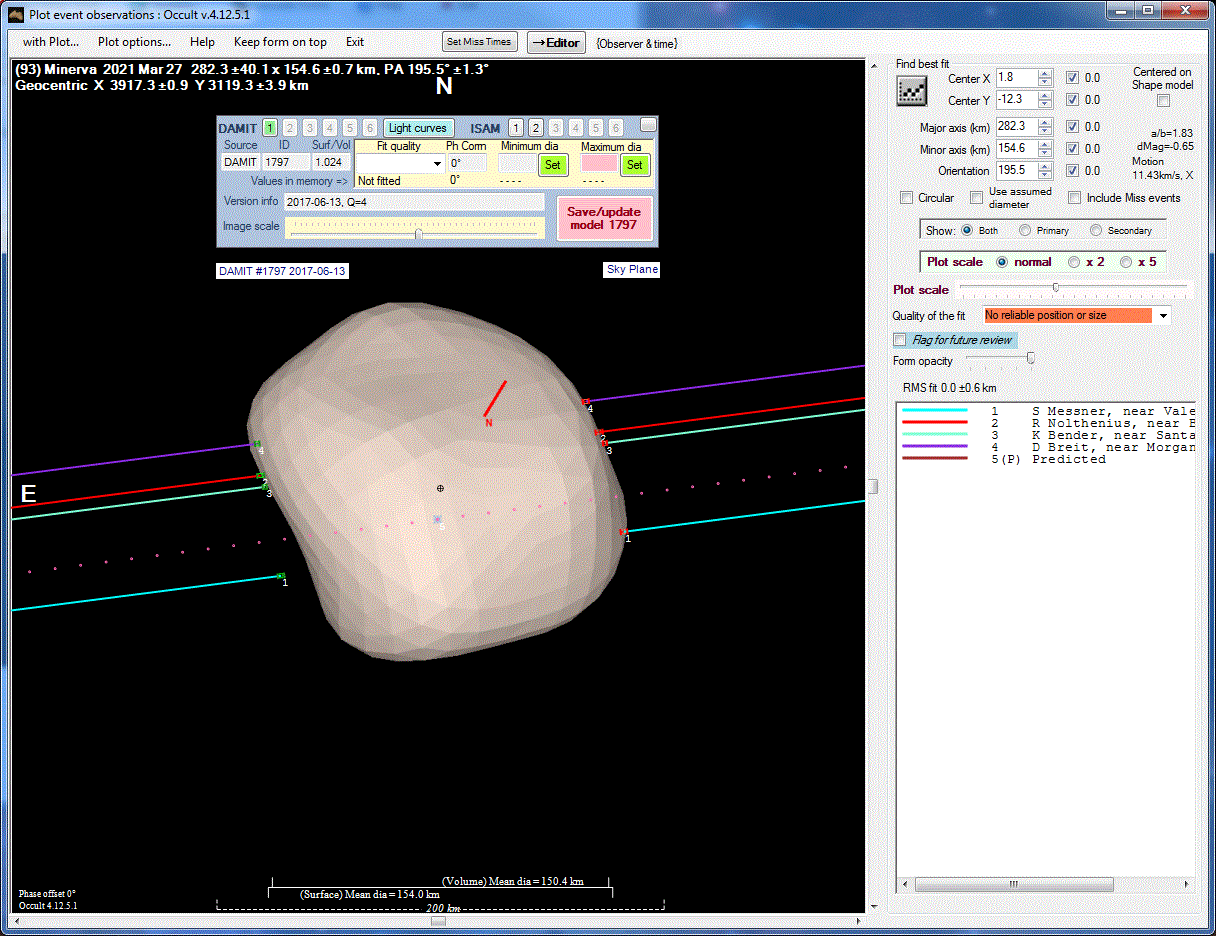Viewport: 1216px width, 936px height.
Task: Select DAMIT model number 1
Action: click(x=269, y=128)
